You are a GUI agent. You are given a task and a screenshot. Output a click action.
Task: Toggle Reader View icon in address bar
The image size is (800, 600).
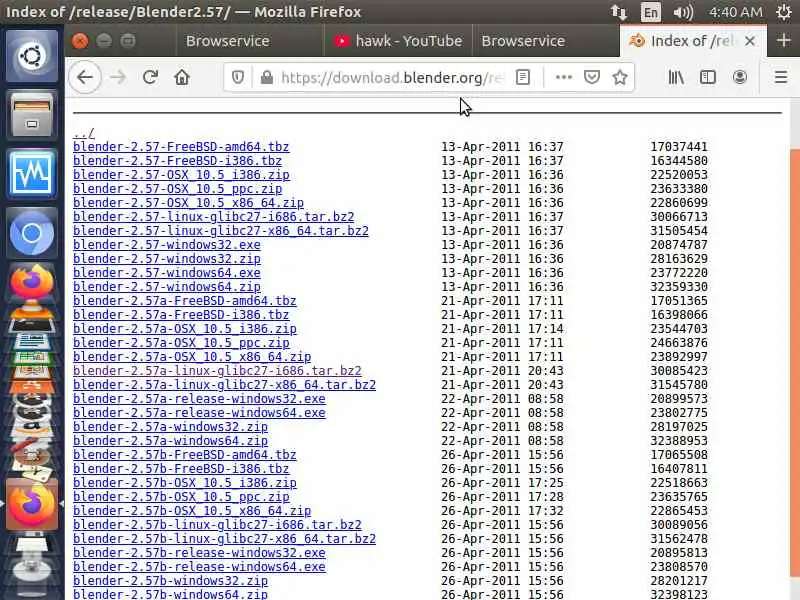click(523, 78)
